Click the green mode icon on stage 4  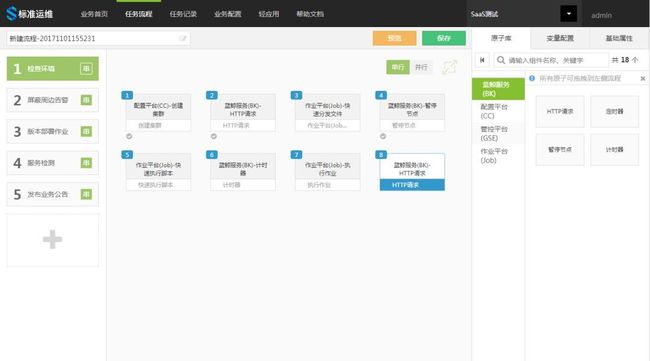tap(86, 163)
